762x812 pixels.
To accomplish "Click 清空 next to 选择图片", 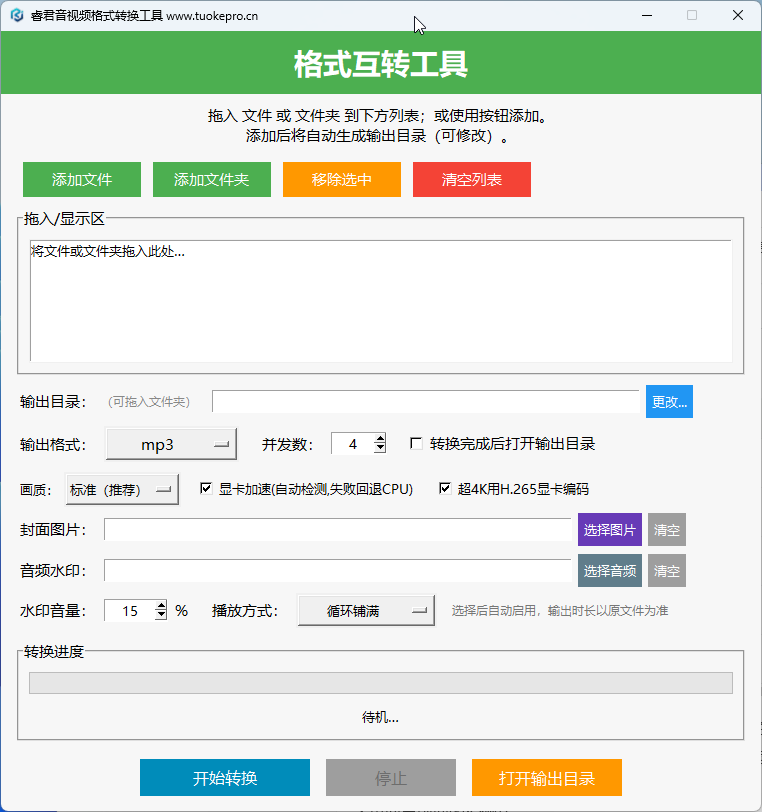I will [x=667, y=529].
